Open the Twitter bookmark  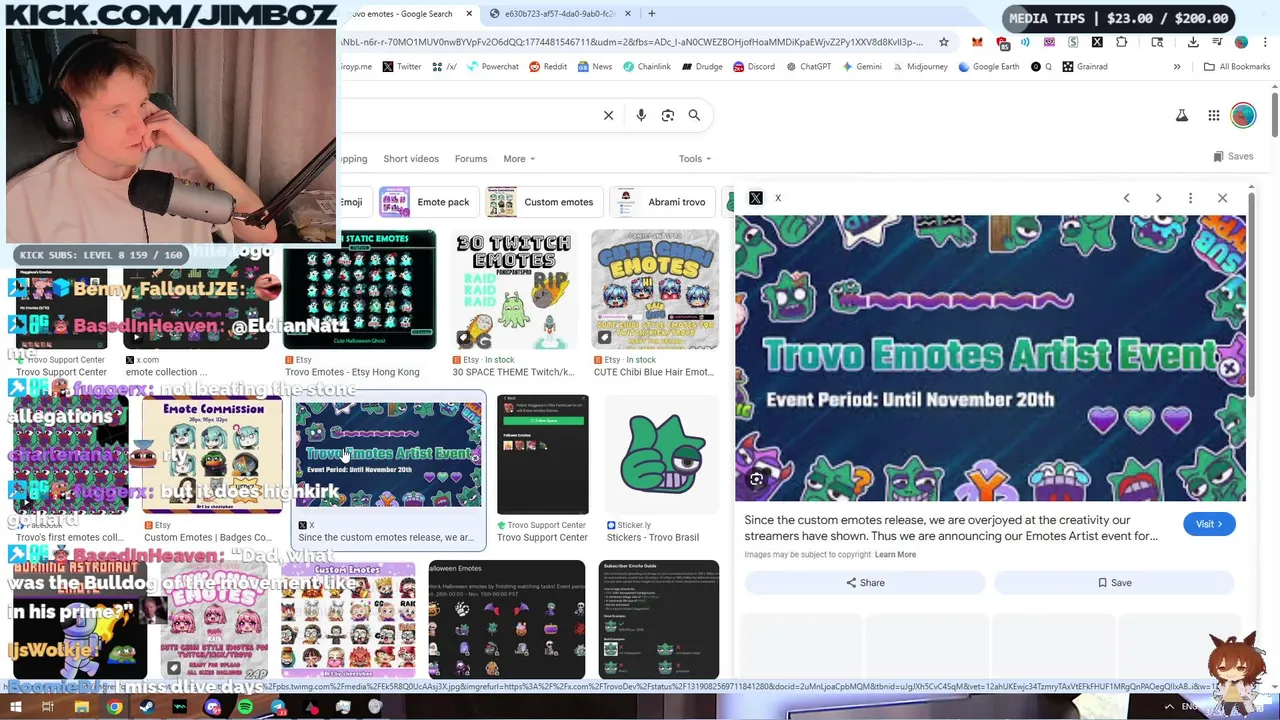tap(401, 67)
